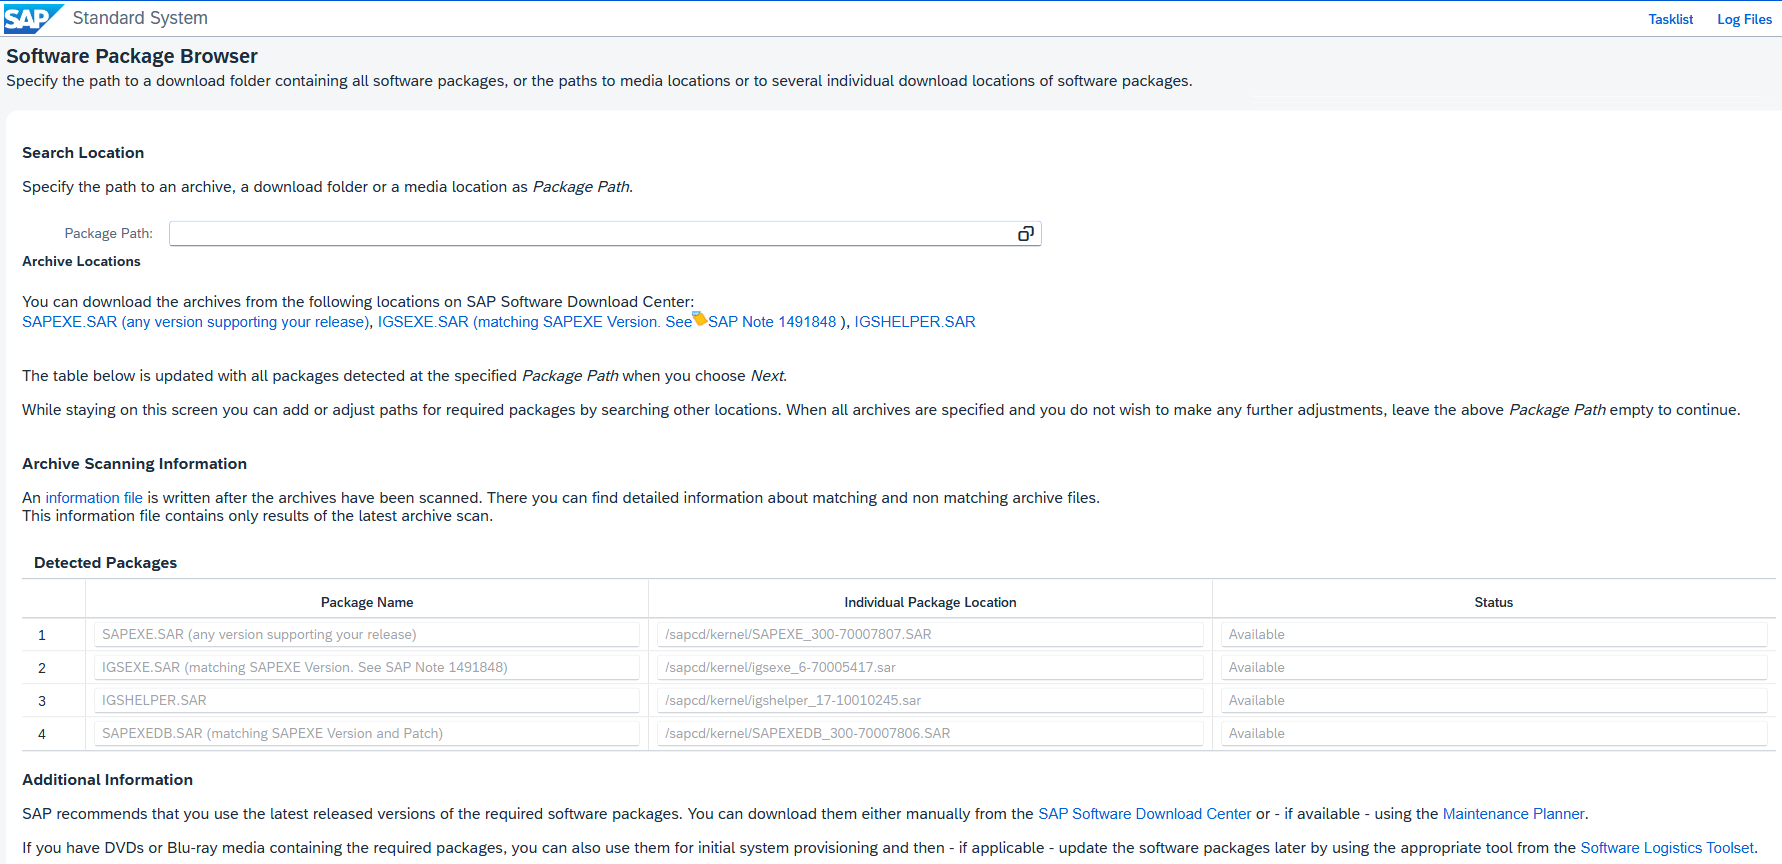The image size is (1782, 864).
Task: Open the Maintenance Planner link
Action: [x=1513, y=814]
